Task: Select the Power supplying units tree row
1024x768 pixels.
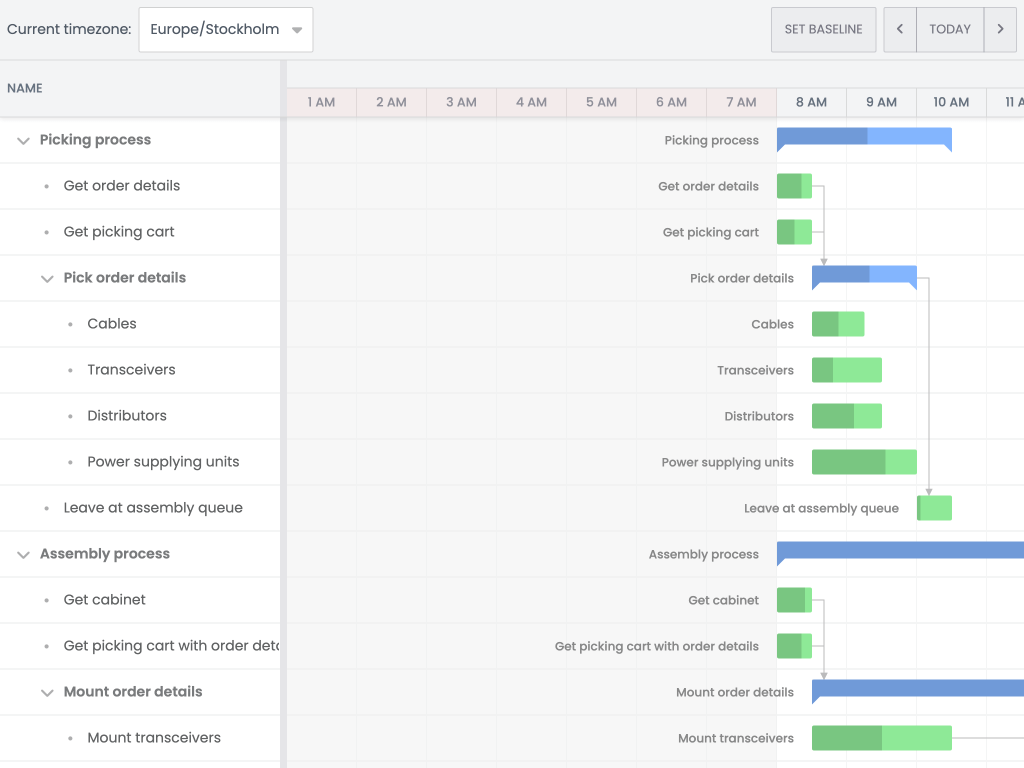Action: click(140, 462)
